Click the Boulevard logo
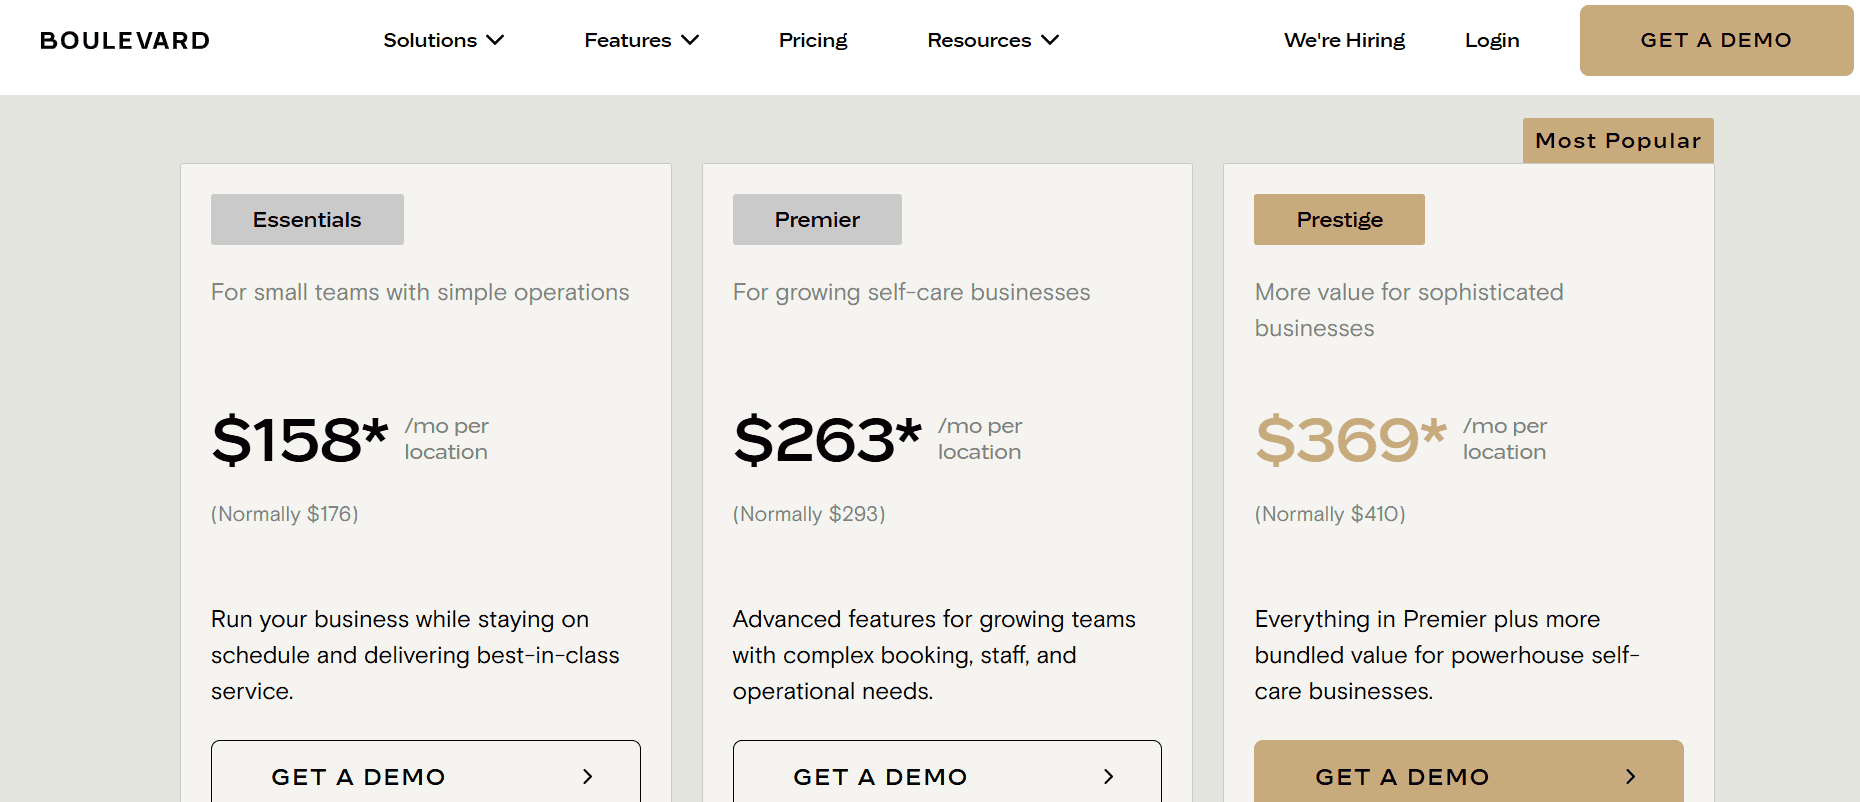 tap(124, 40)
